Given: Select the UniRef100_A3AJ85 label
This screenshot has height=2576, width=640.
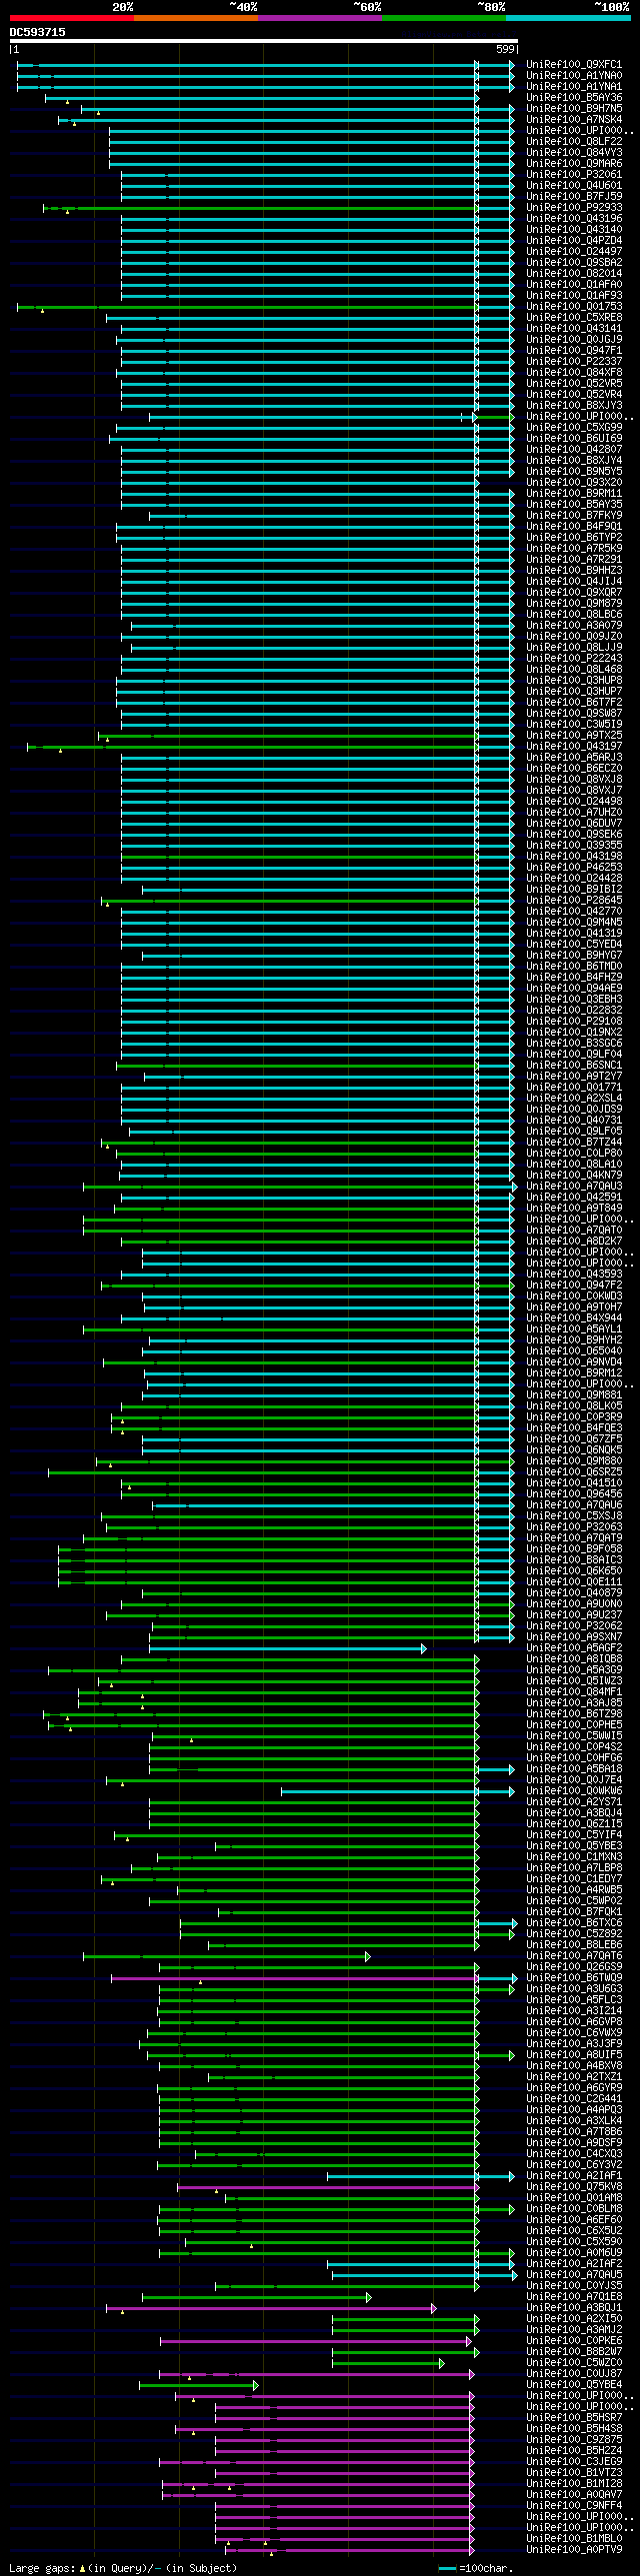Looking at the screenshot, I should (x=574, y=1704).
